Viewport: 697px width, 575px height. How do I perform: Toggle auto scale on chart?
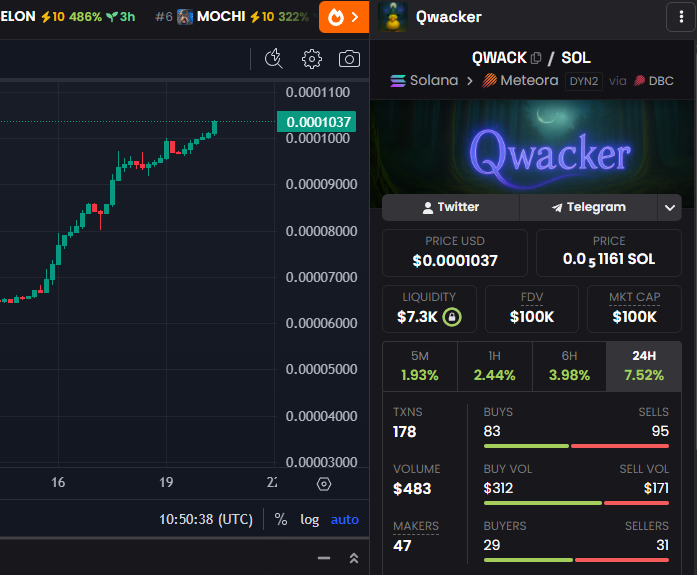coord(344,519)
